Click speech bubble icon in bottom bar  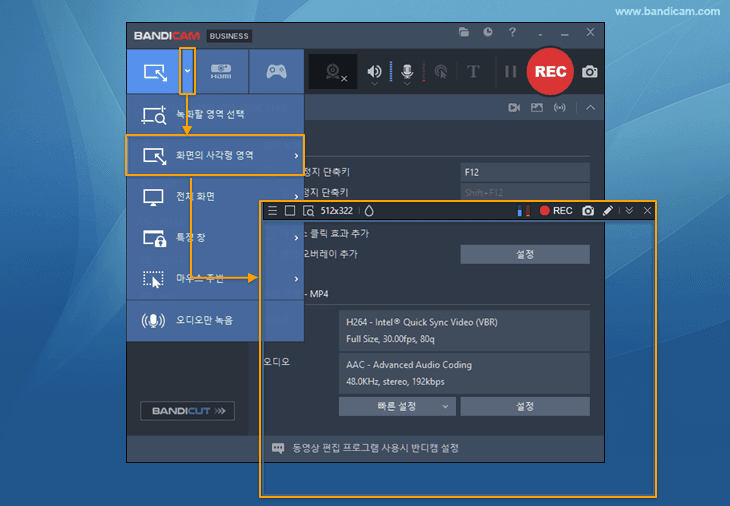pyautogui.click(x=278, y=448)
